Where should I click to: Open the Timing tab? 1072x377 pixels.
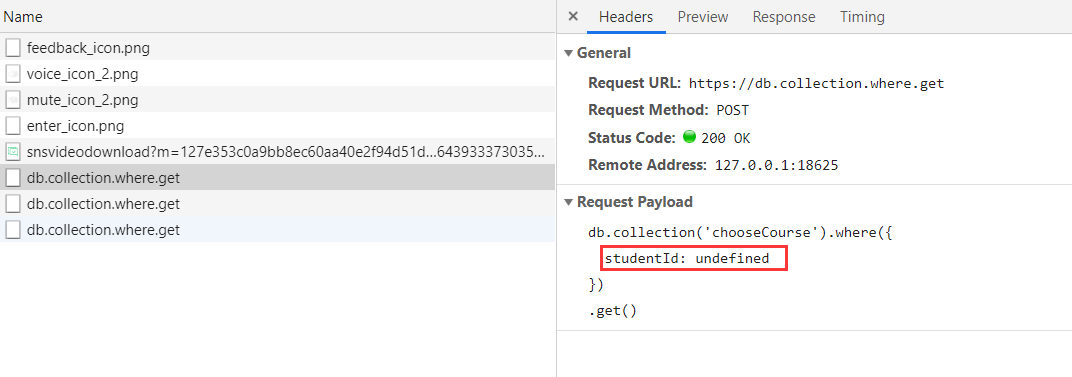point(862,17)
